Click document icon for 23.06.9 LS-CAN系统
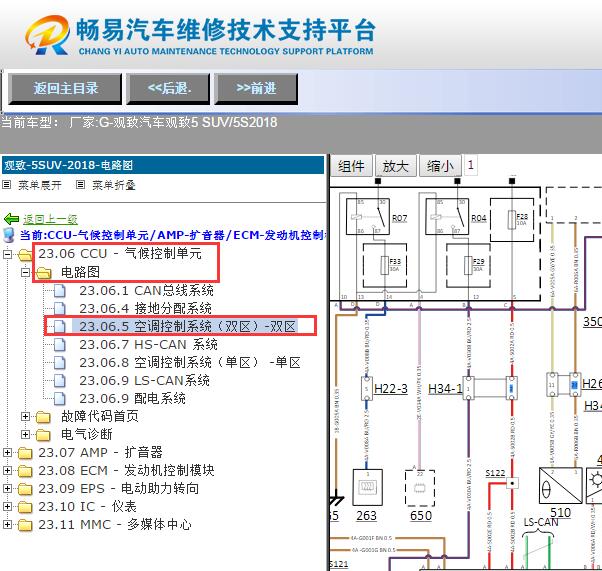Screen dimensions: 602x571 [60, 381]
